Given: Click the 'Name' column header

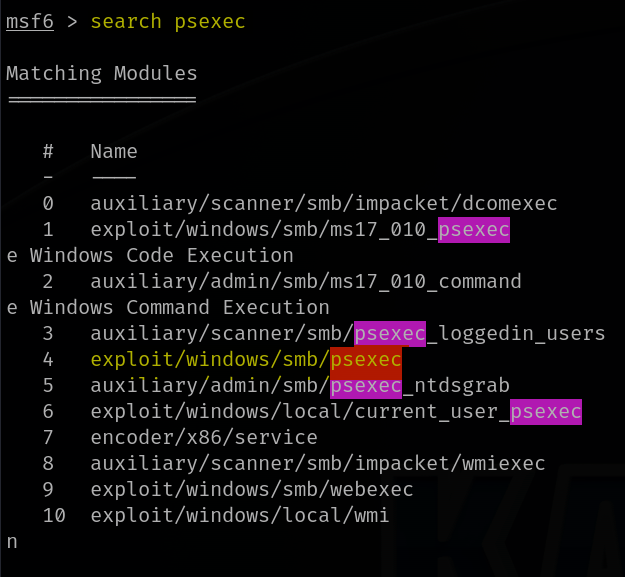Looking at the screenshot, I should [113, 152].
